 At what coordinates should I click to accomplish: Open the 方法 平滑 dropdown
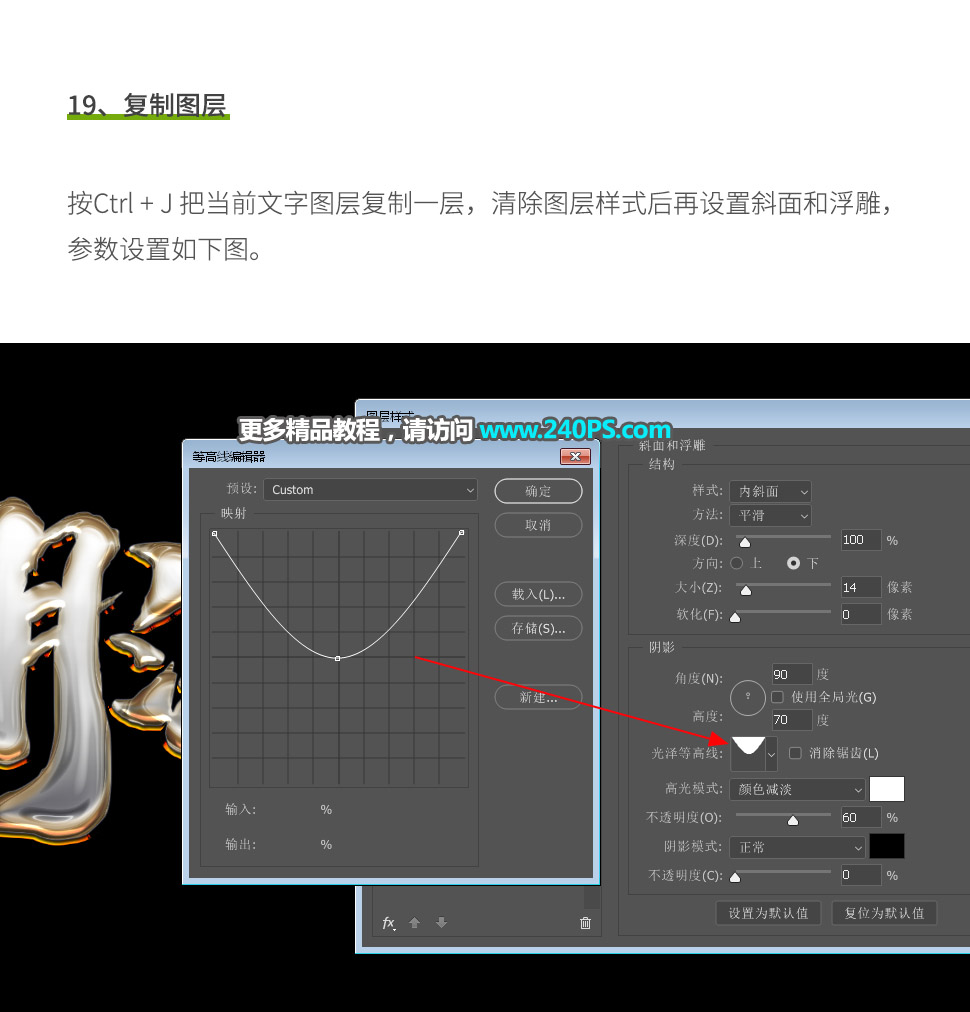pos(770,515)
